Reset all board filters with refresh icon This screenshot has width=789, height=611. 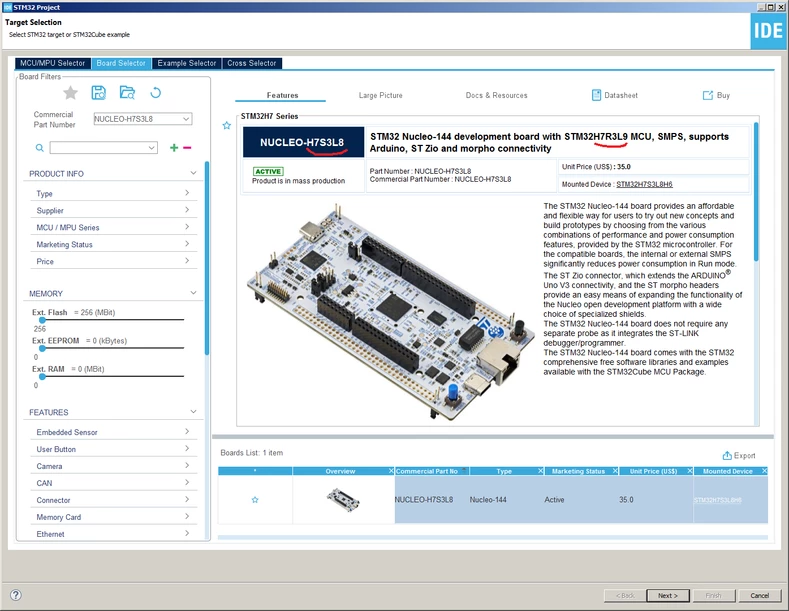pyautogui.click(x=155, y=93)
